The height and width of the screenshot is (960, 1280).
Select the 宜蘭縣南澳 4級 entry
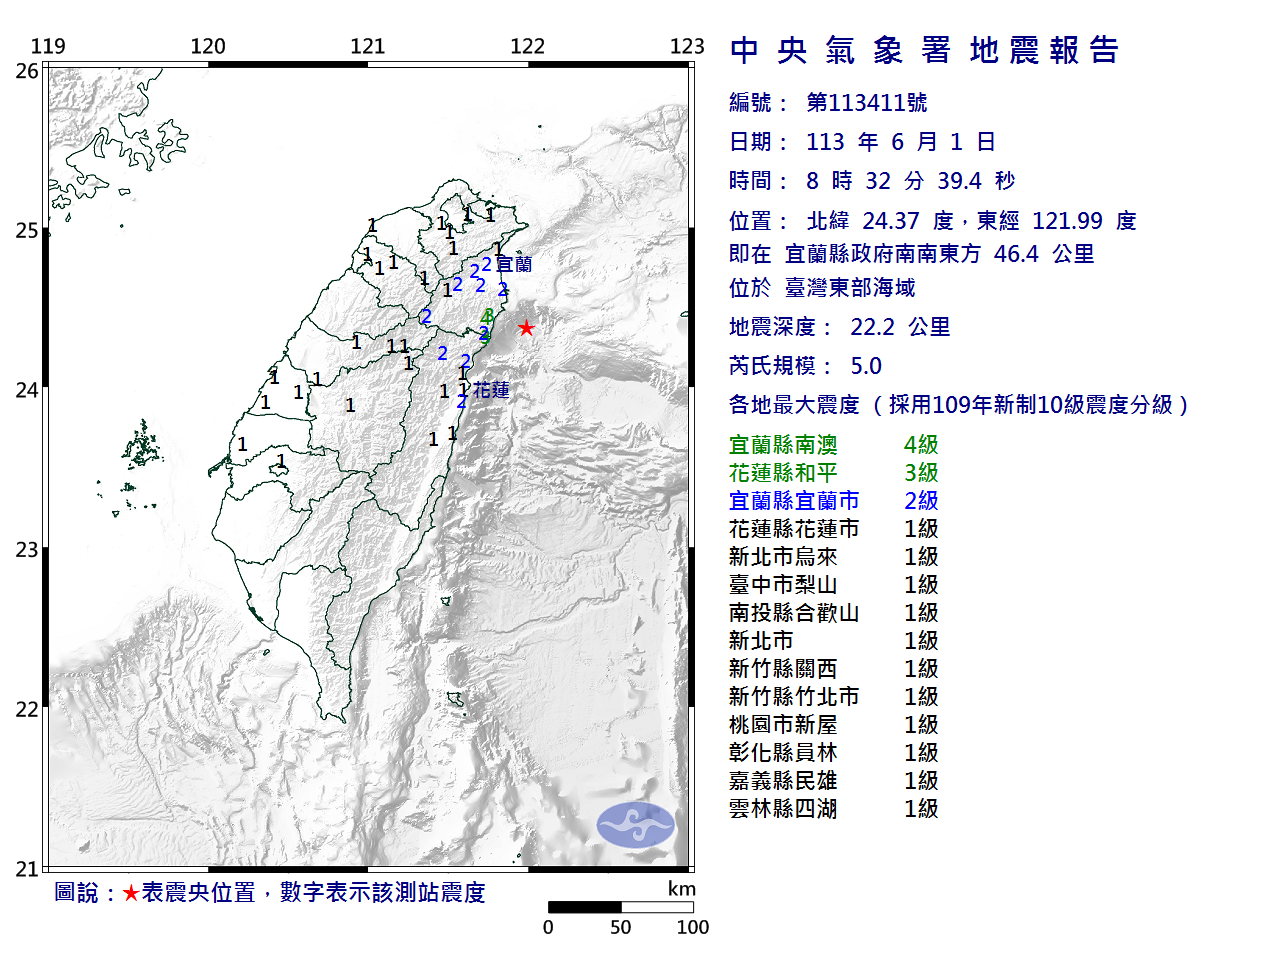click(833, 445)
